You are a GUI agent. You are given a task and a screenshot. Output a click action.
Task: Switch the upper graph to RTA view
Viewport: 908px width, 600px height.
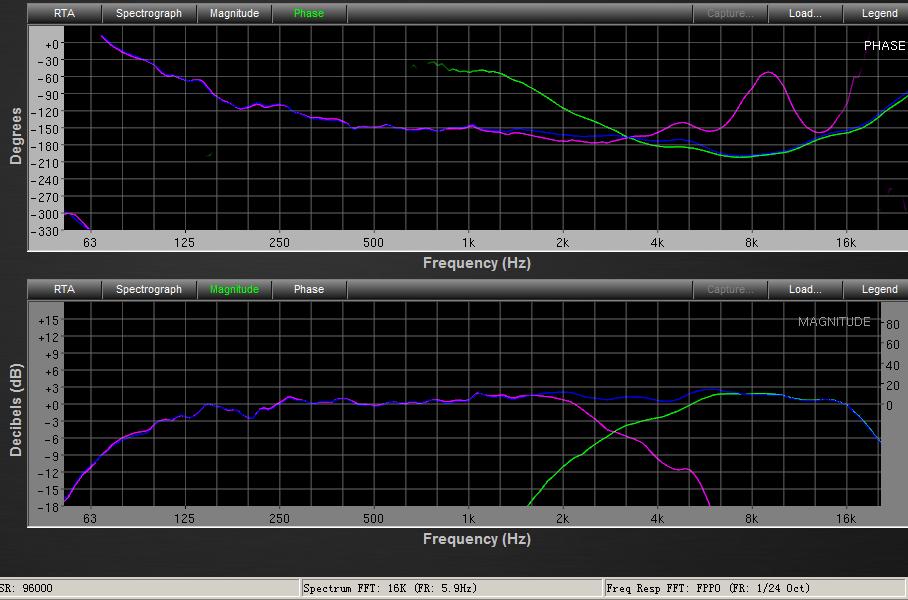coord(64,14)
